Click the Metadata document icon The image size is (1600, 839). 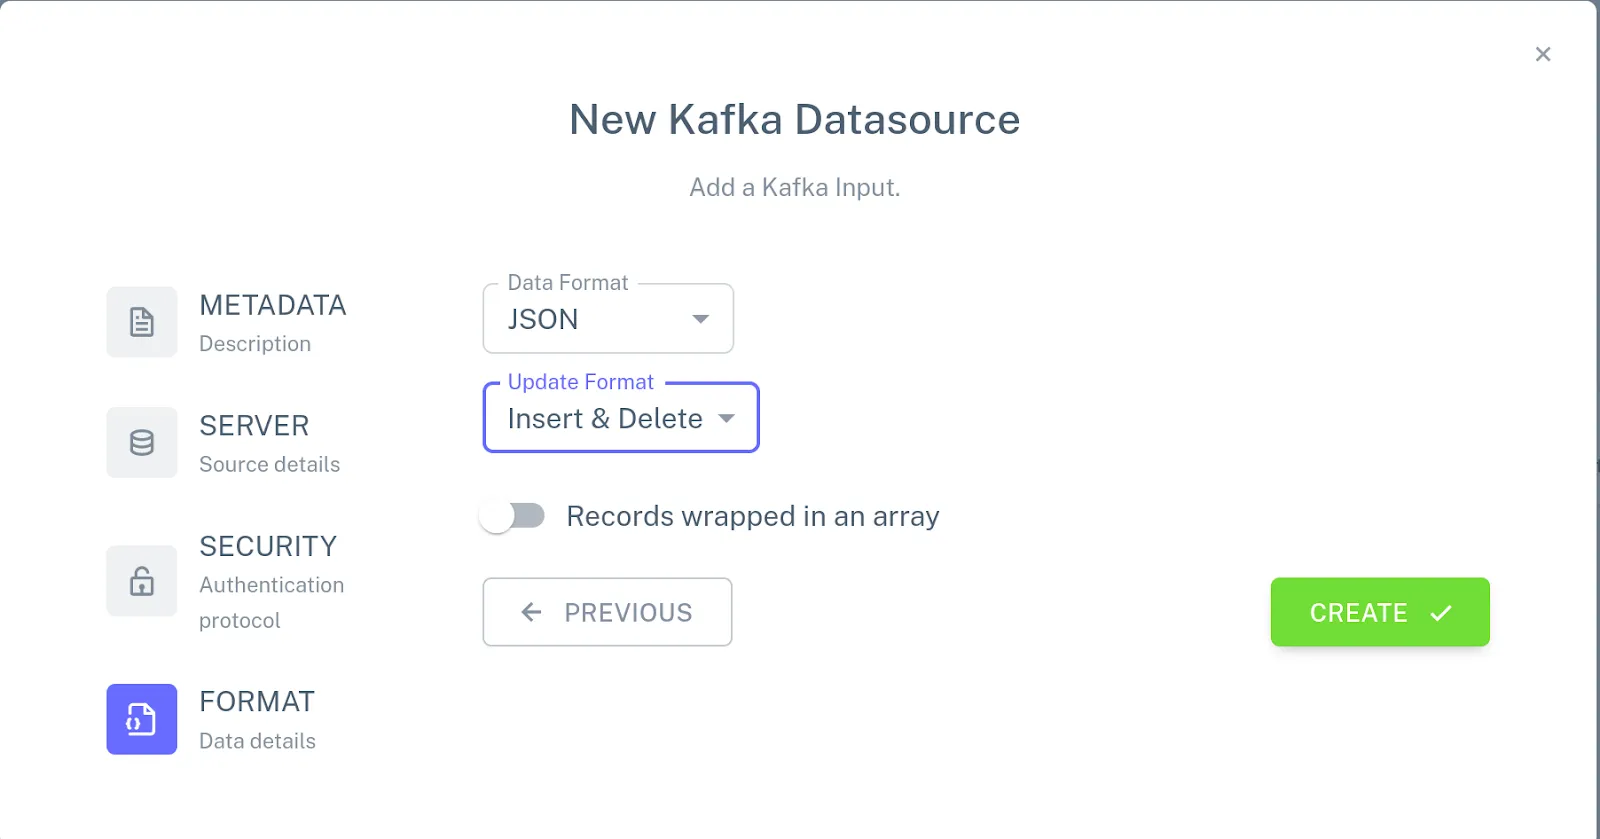[142, 322]
